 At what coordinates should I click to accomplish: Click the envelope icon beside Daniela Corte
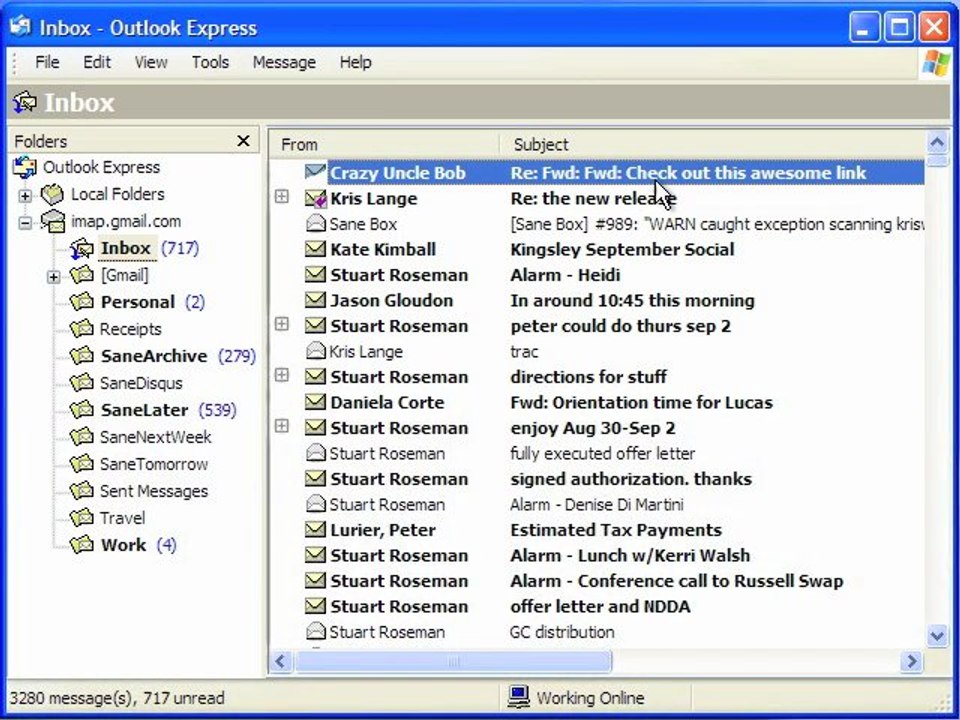click(x=315, y=402)
